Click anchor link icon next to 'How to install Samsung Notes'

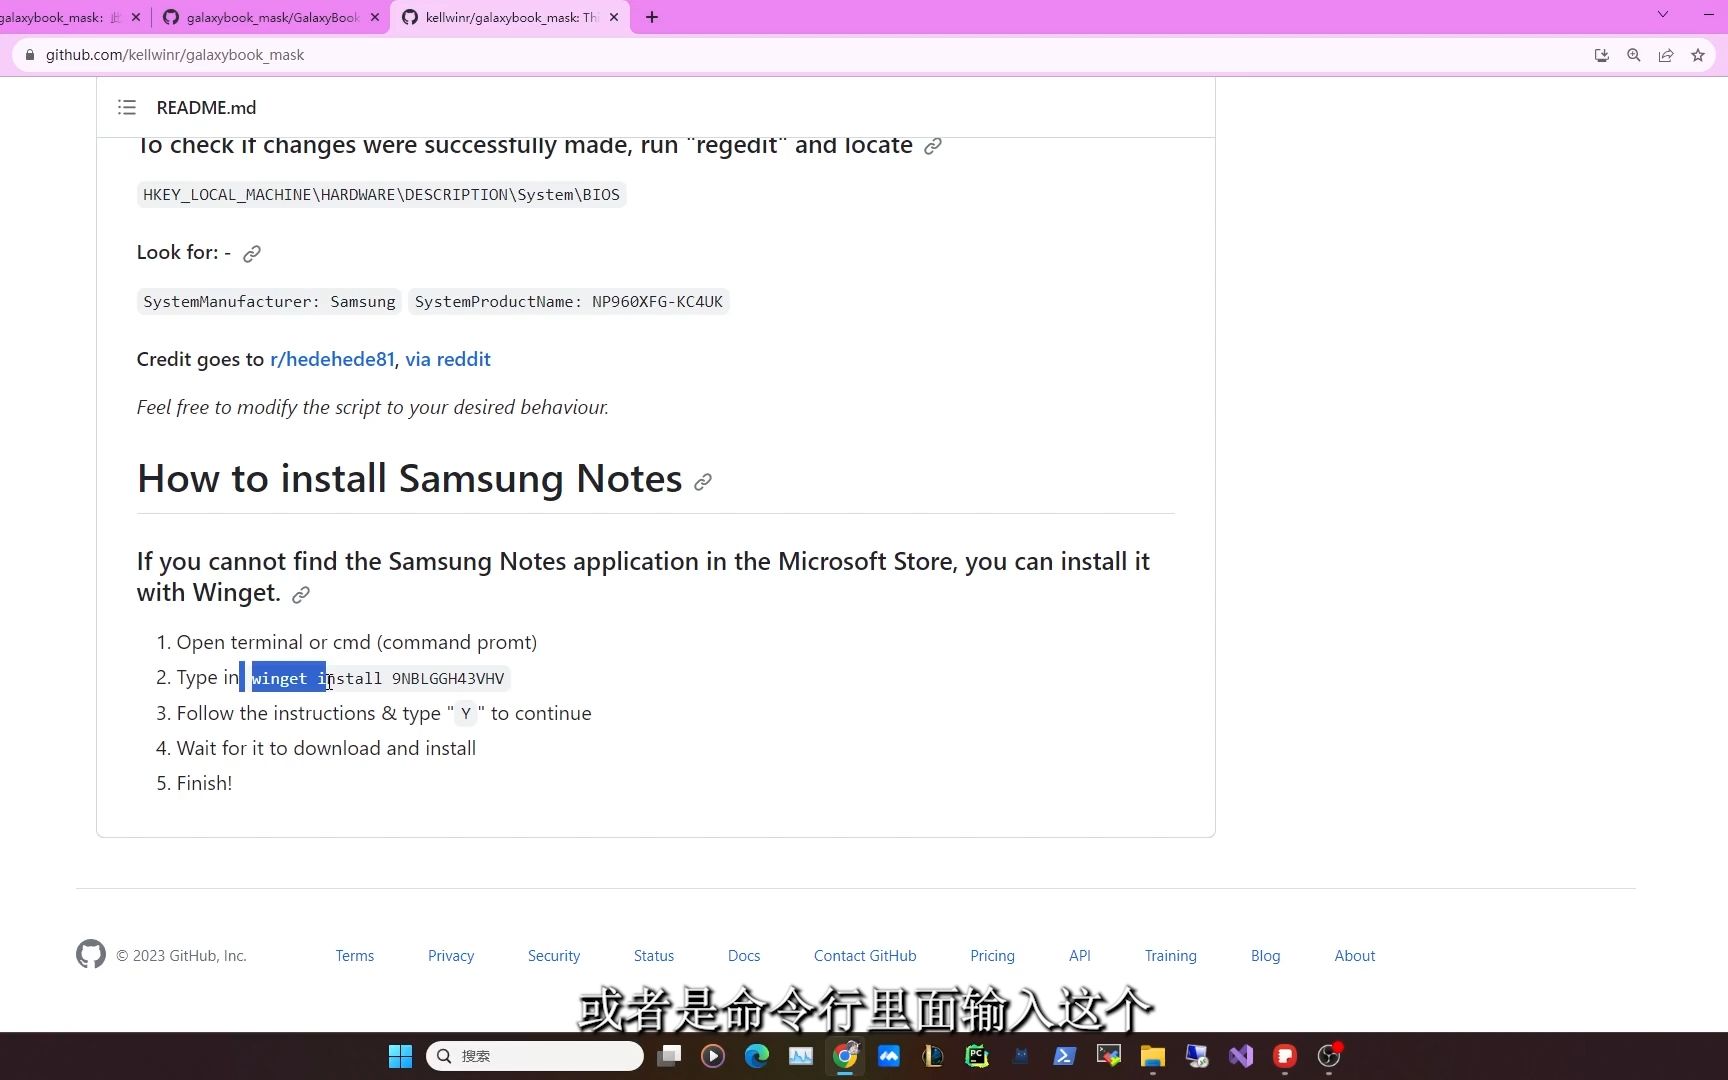[703, 482]
